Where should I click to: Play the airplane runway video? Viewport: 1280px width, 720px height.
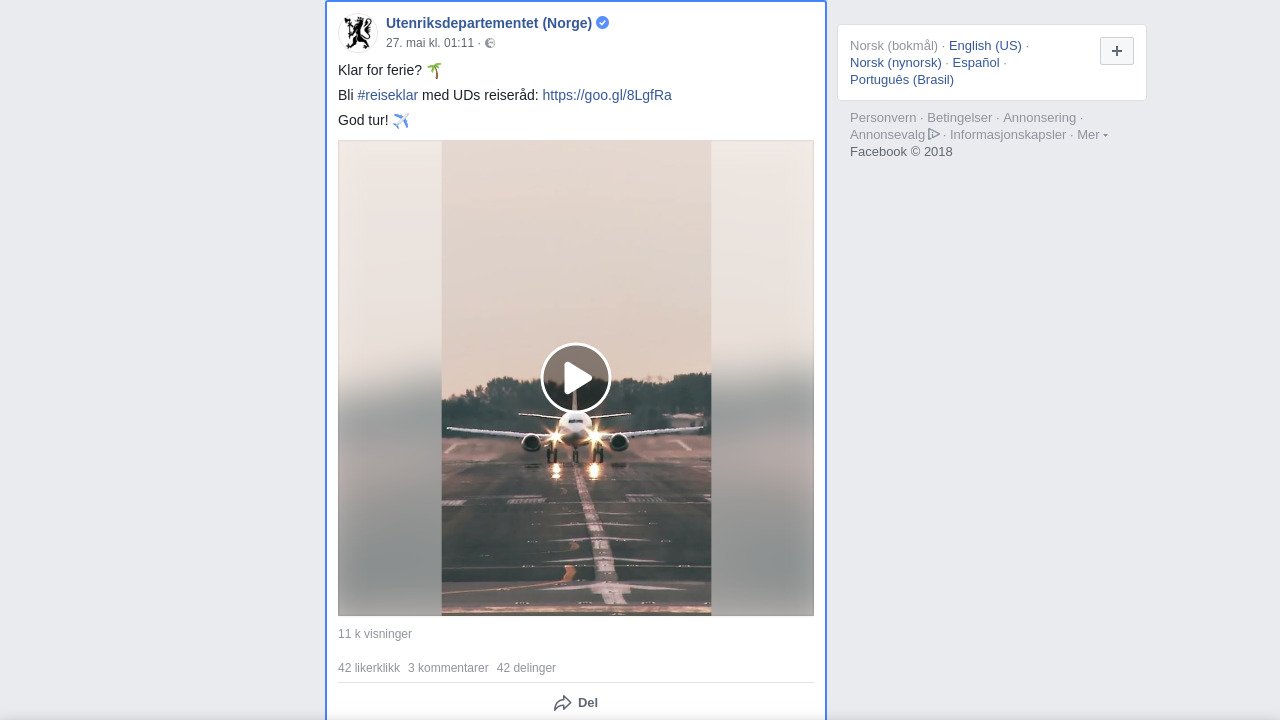tap(576, 378)
